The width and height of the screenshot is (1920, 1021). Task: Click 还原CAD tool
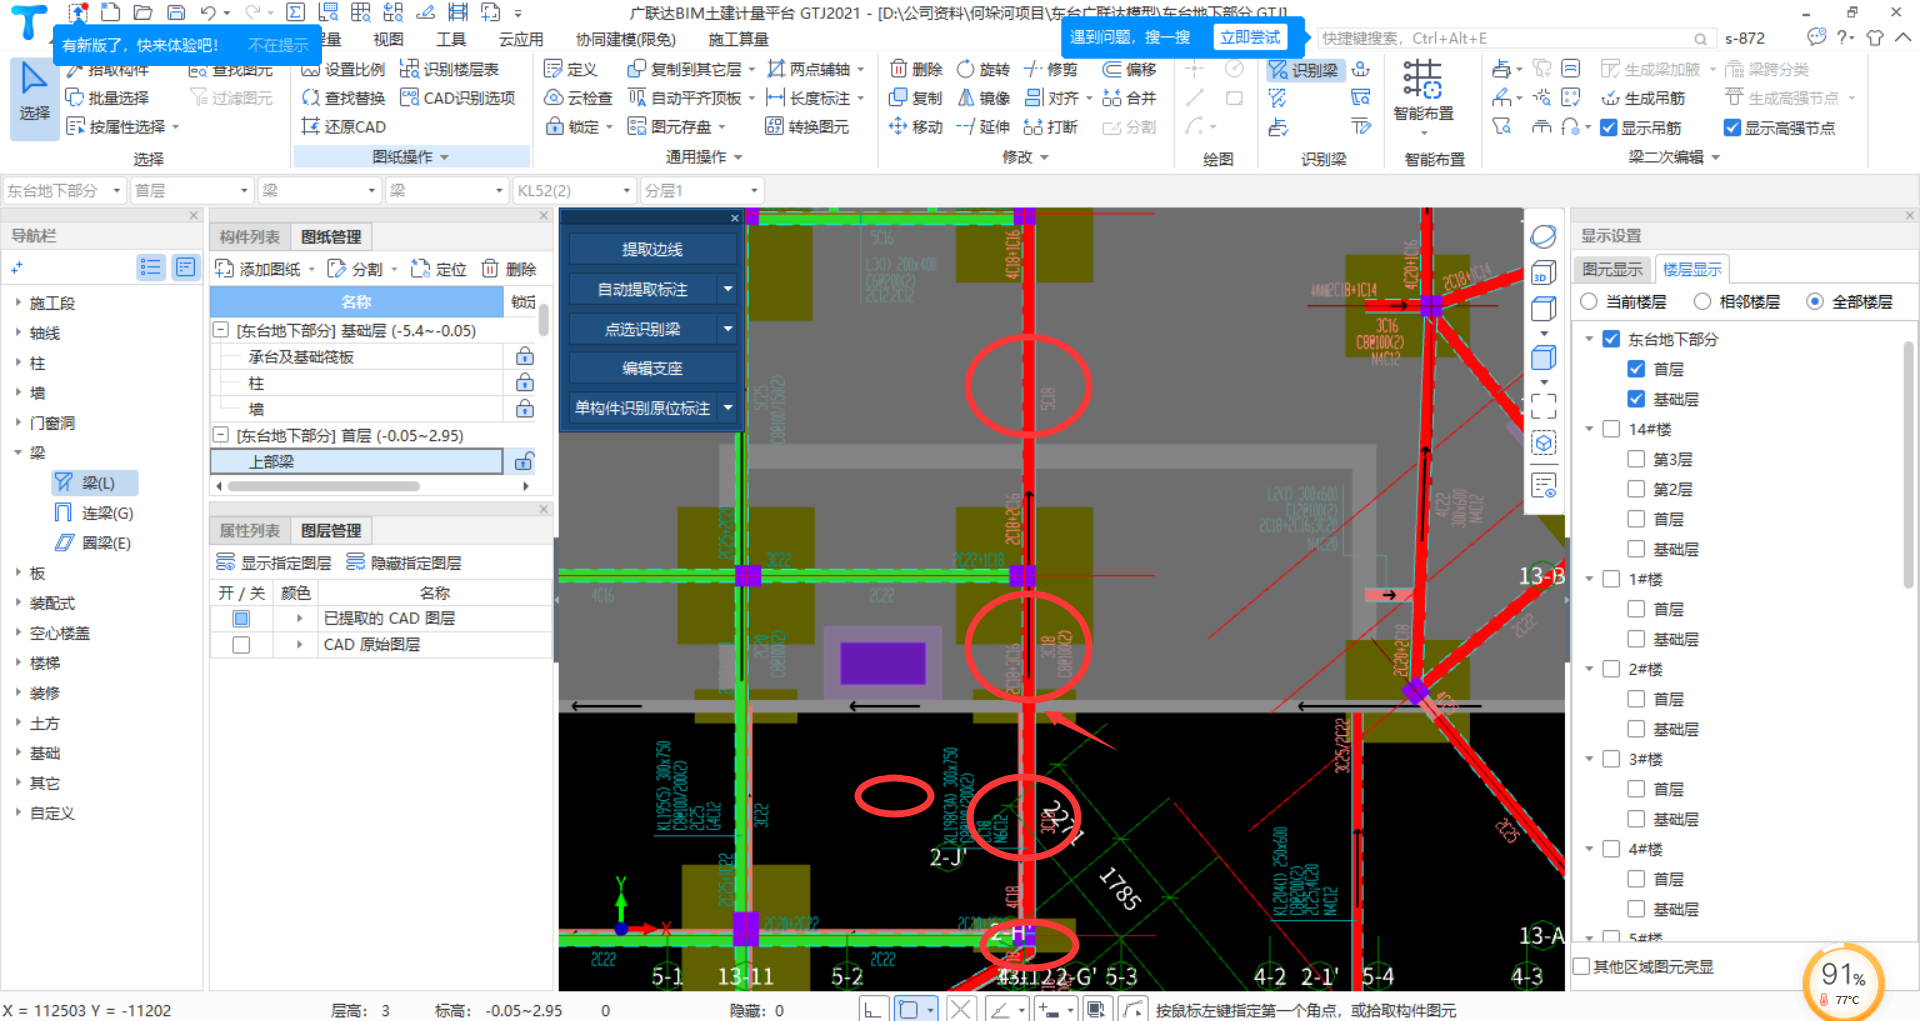tap(343, 127)
